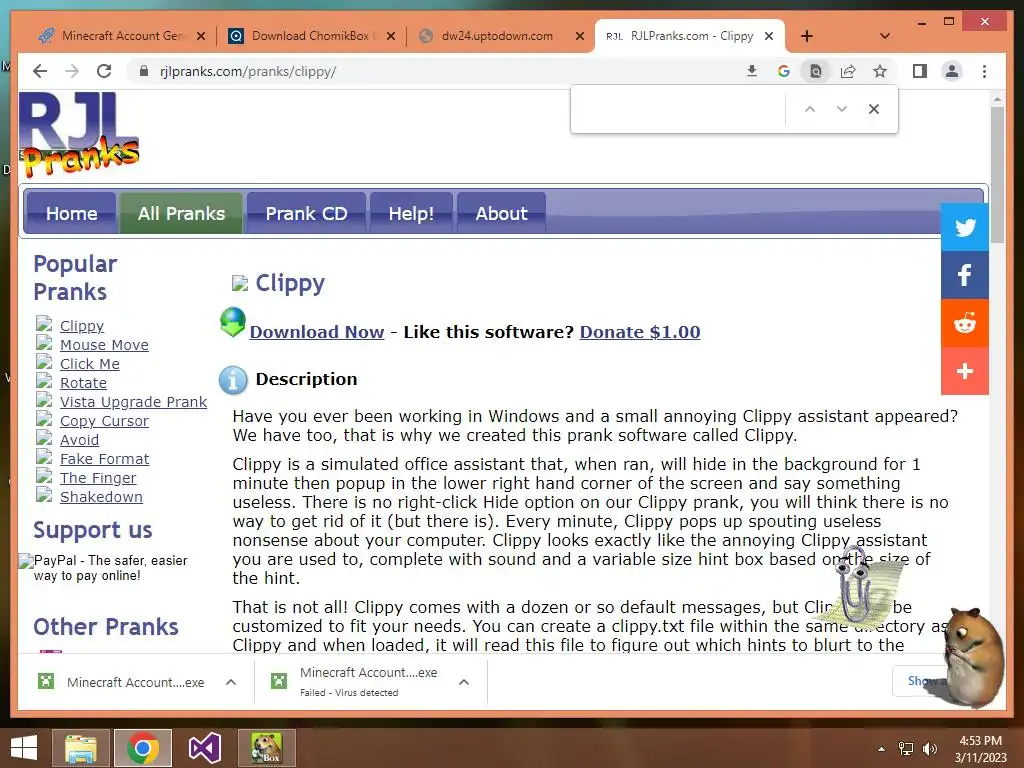Image resolution: width=1024 pixels, height=768 pixels.
Task: Toggle the Chrome side panel
Action: pyautogui.click(x=920, y=71)
